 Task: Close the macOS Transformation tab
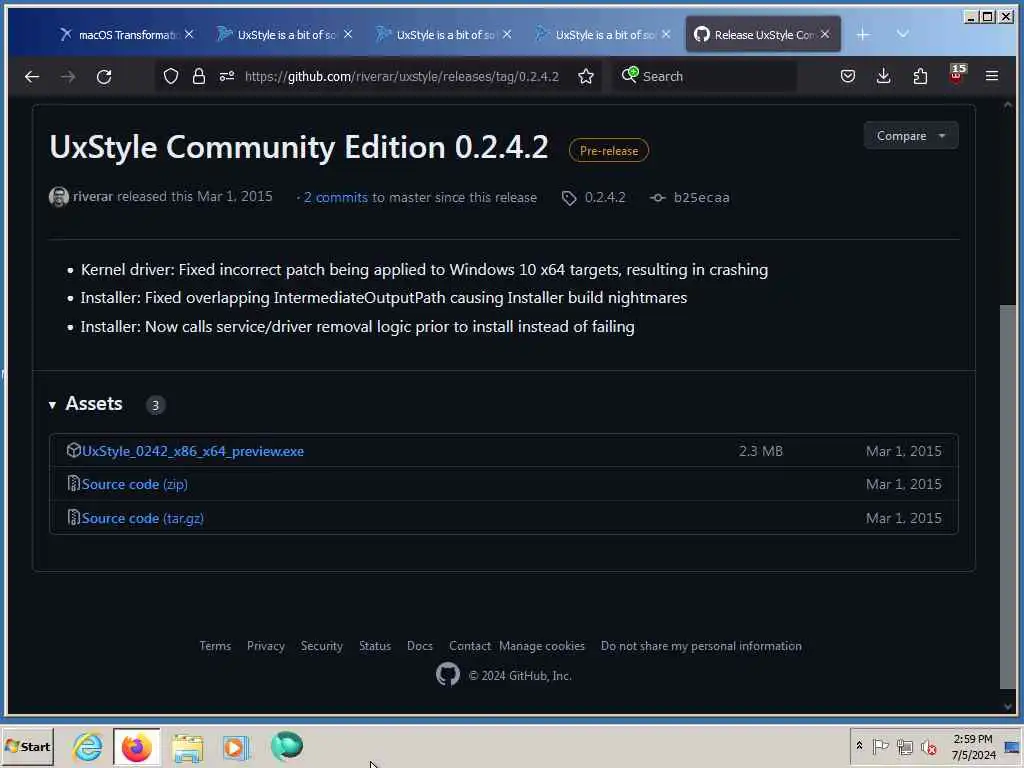pyautogui.click(x=189, y=34)
